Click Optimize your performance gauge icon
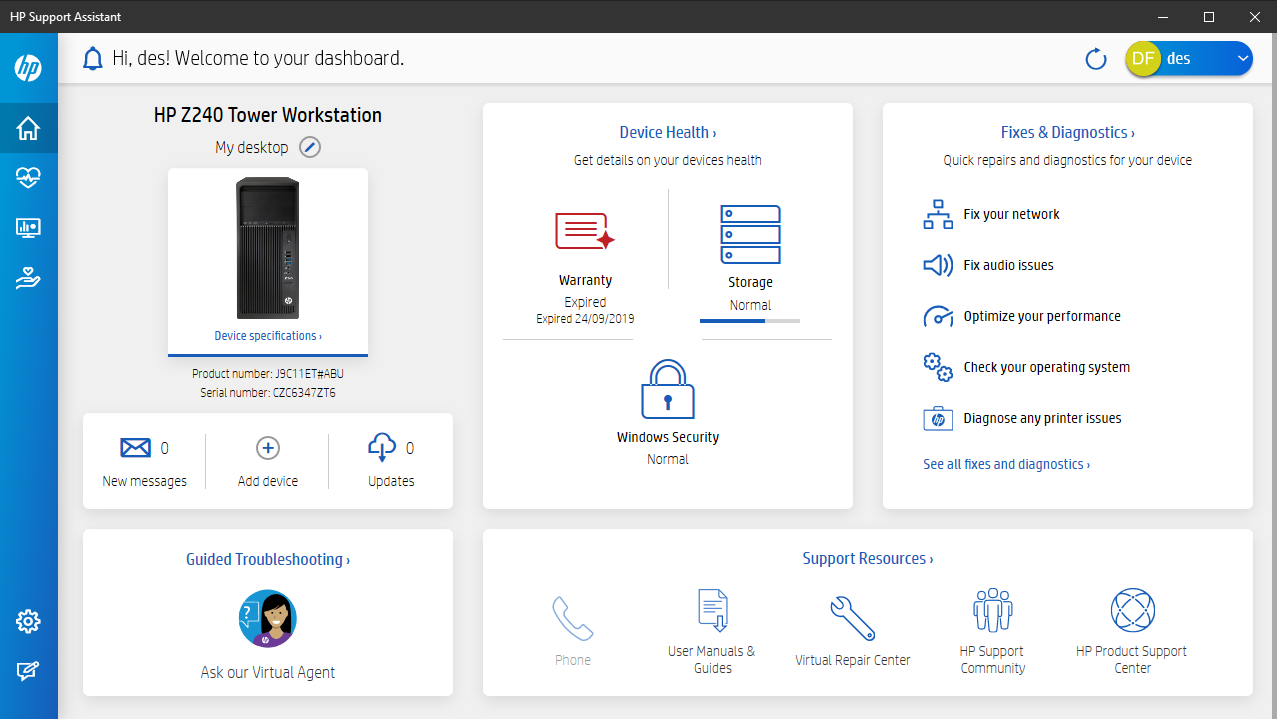The height and width of the screenshot is (719, 1277). coord(938,316)
